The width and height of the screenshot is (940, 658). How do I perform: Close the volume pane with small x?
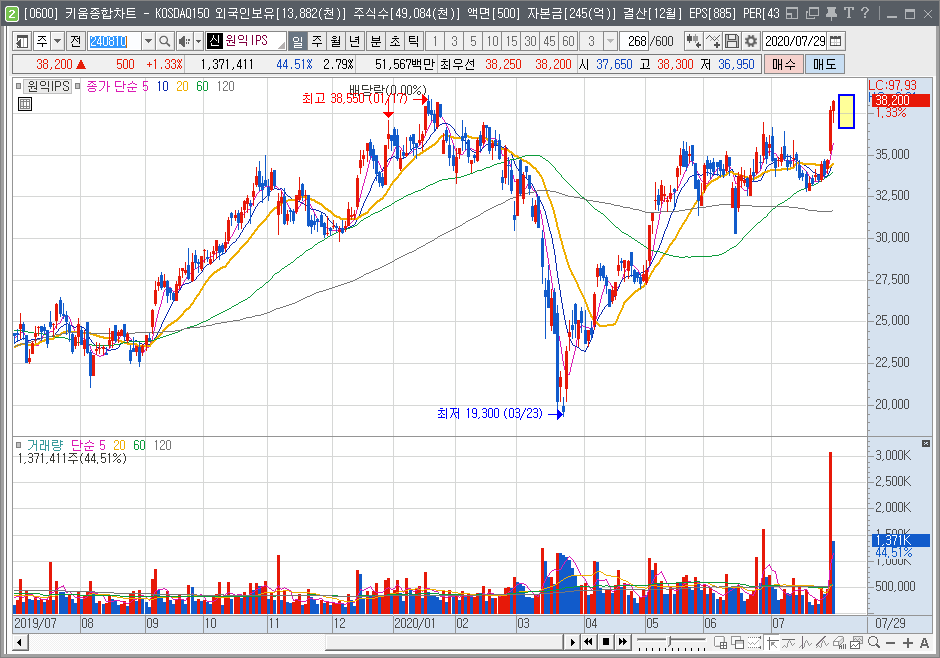tap(926, 443)
